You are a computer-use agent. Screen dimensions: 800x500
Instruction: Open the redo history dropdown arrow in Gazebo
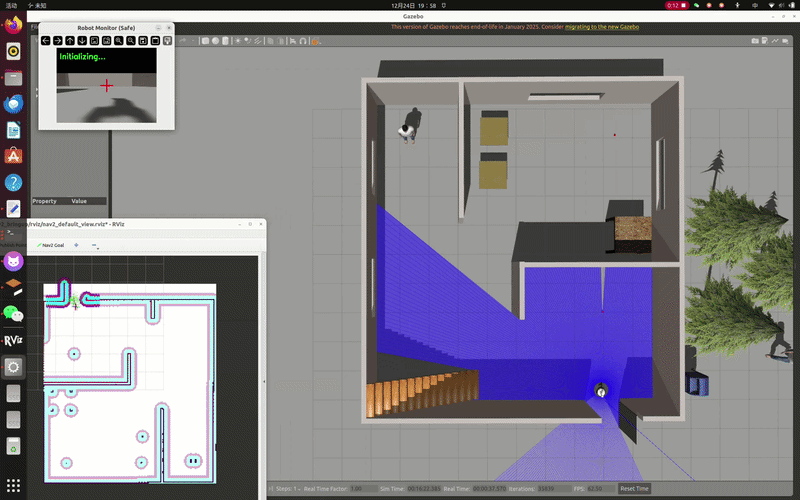click(x=193, y=41)
